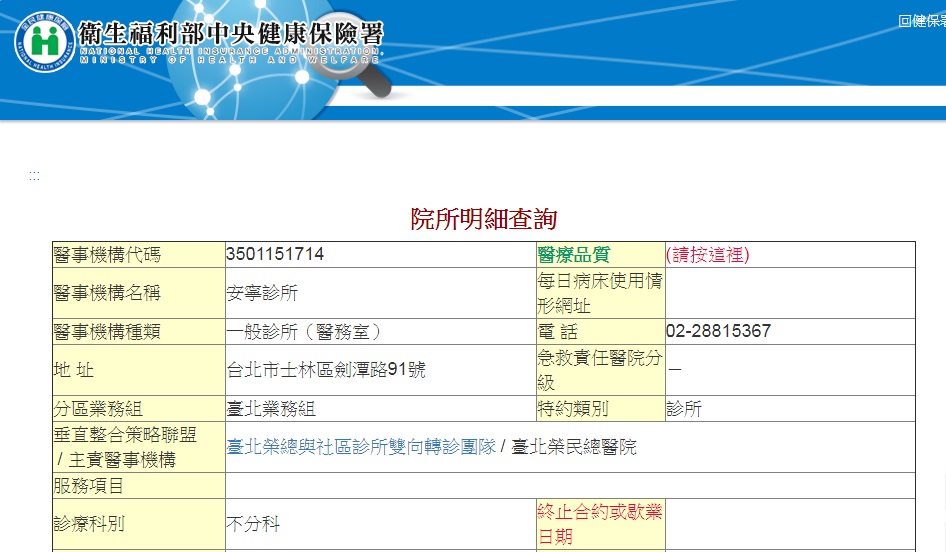This screenshot has height=552, width=946.
Task: Open 臺北榮總與社區診所雙向轉診團隊 link
Action: [x=361, y=447]
